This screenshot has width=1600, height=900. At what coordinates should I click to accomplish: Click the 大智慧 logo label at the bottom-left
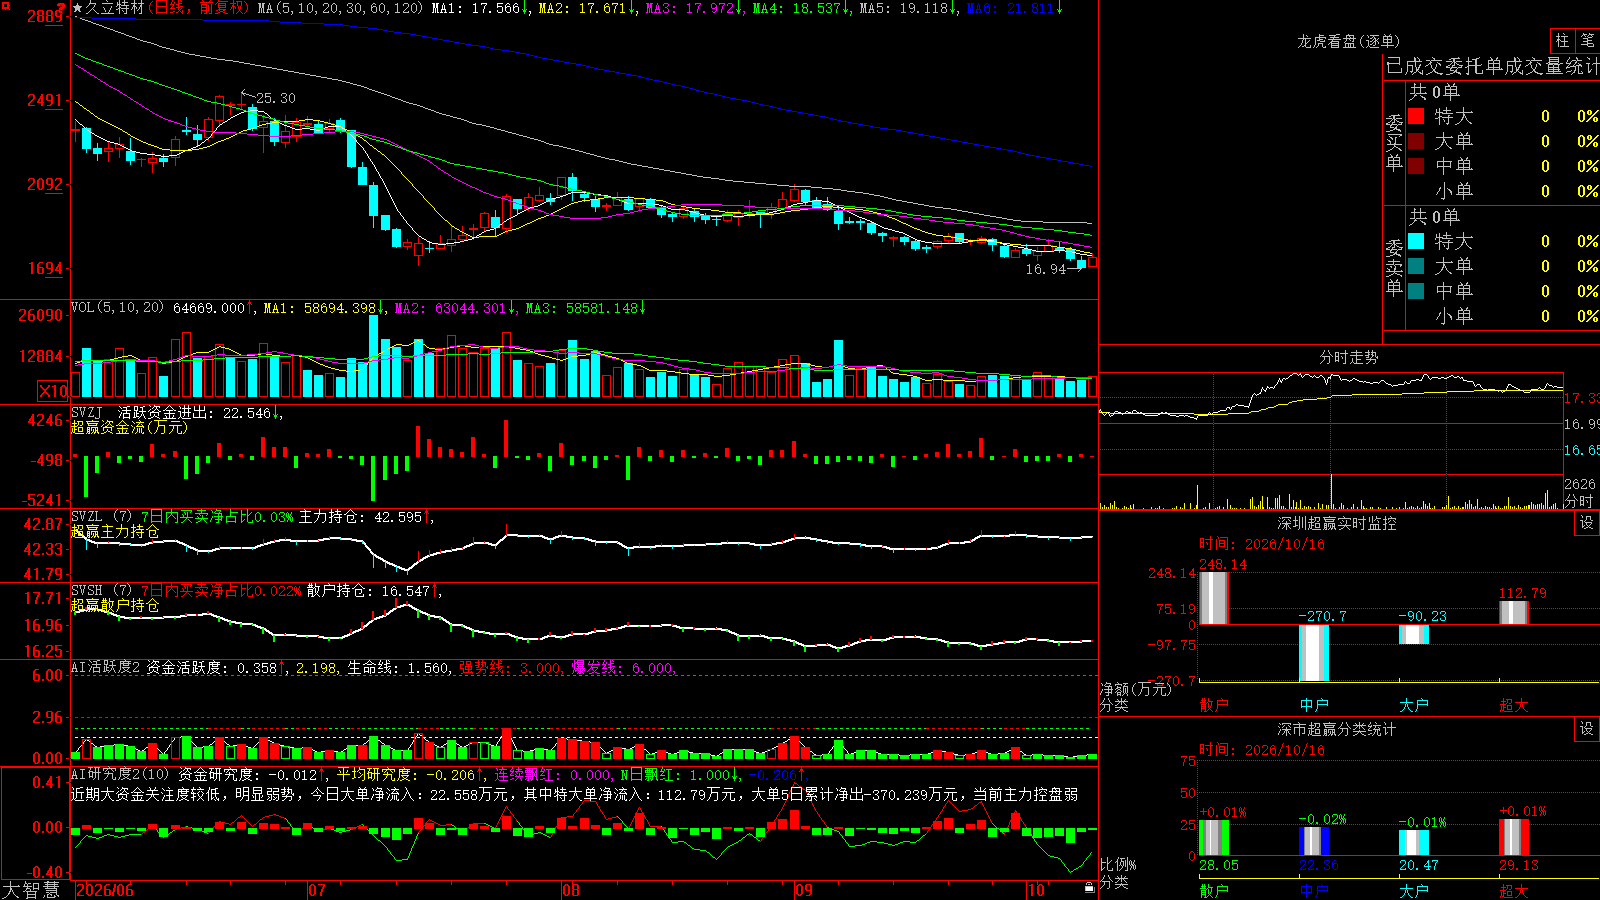tap(31, 890)
